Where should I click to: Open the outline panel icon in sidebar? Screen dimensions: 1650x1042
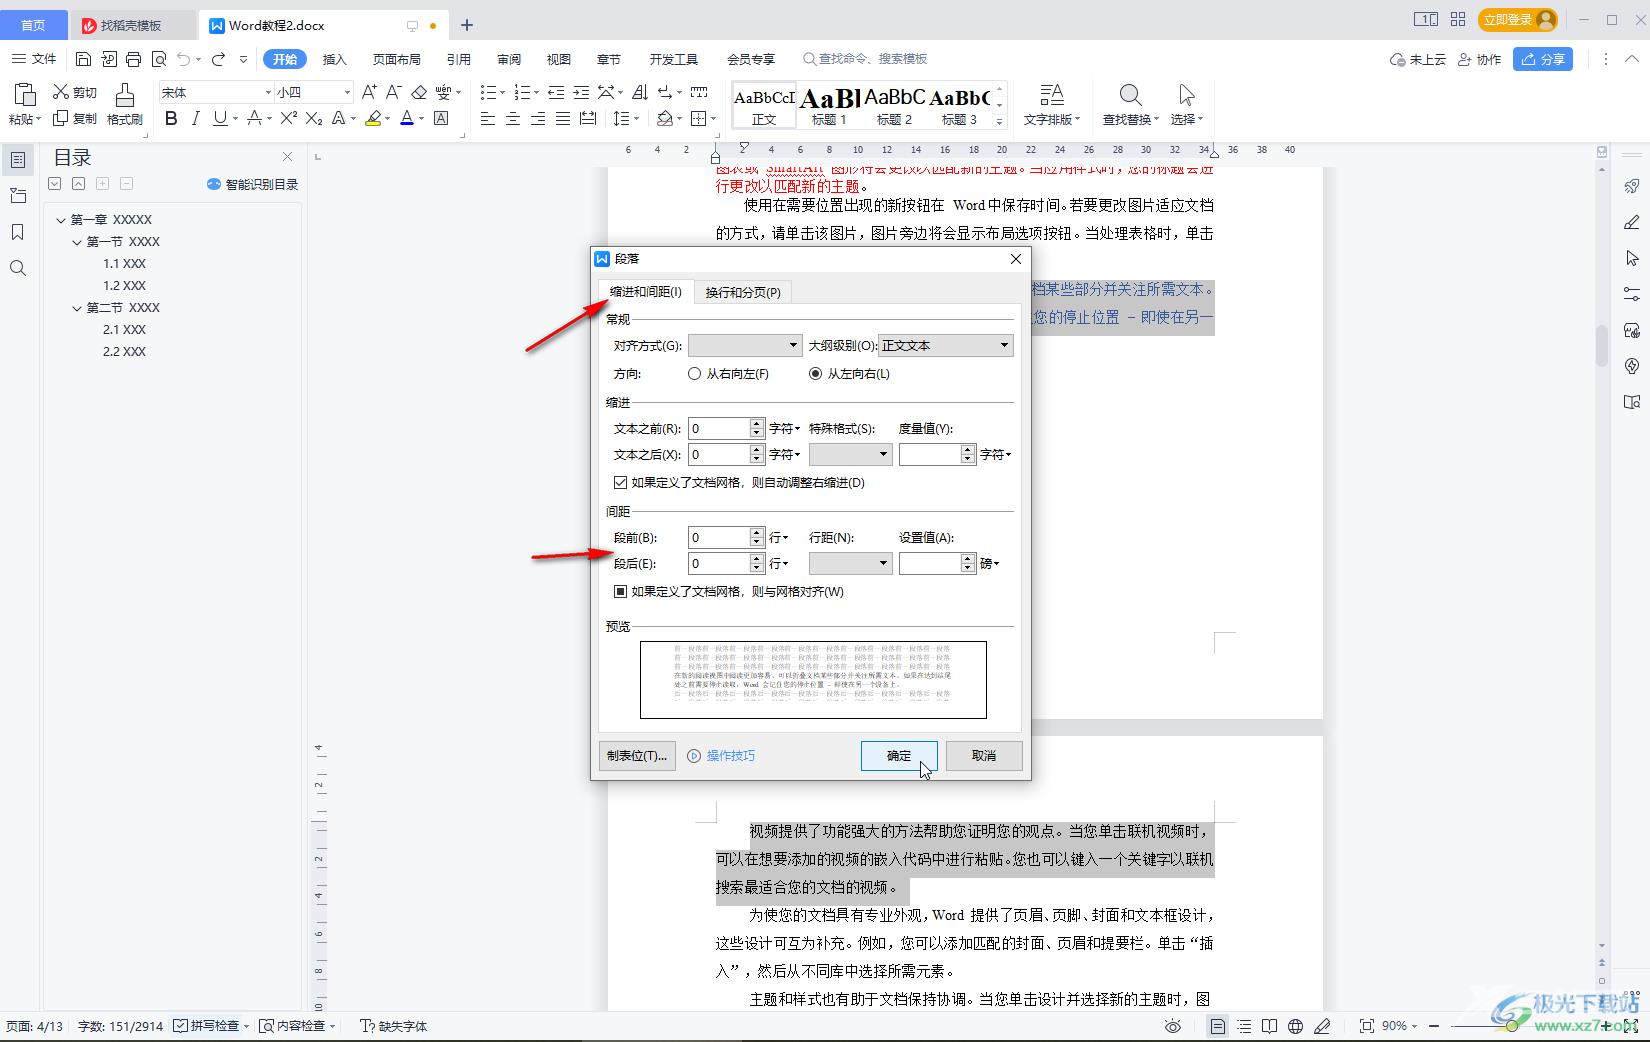(x=18, y=160)
